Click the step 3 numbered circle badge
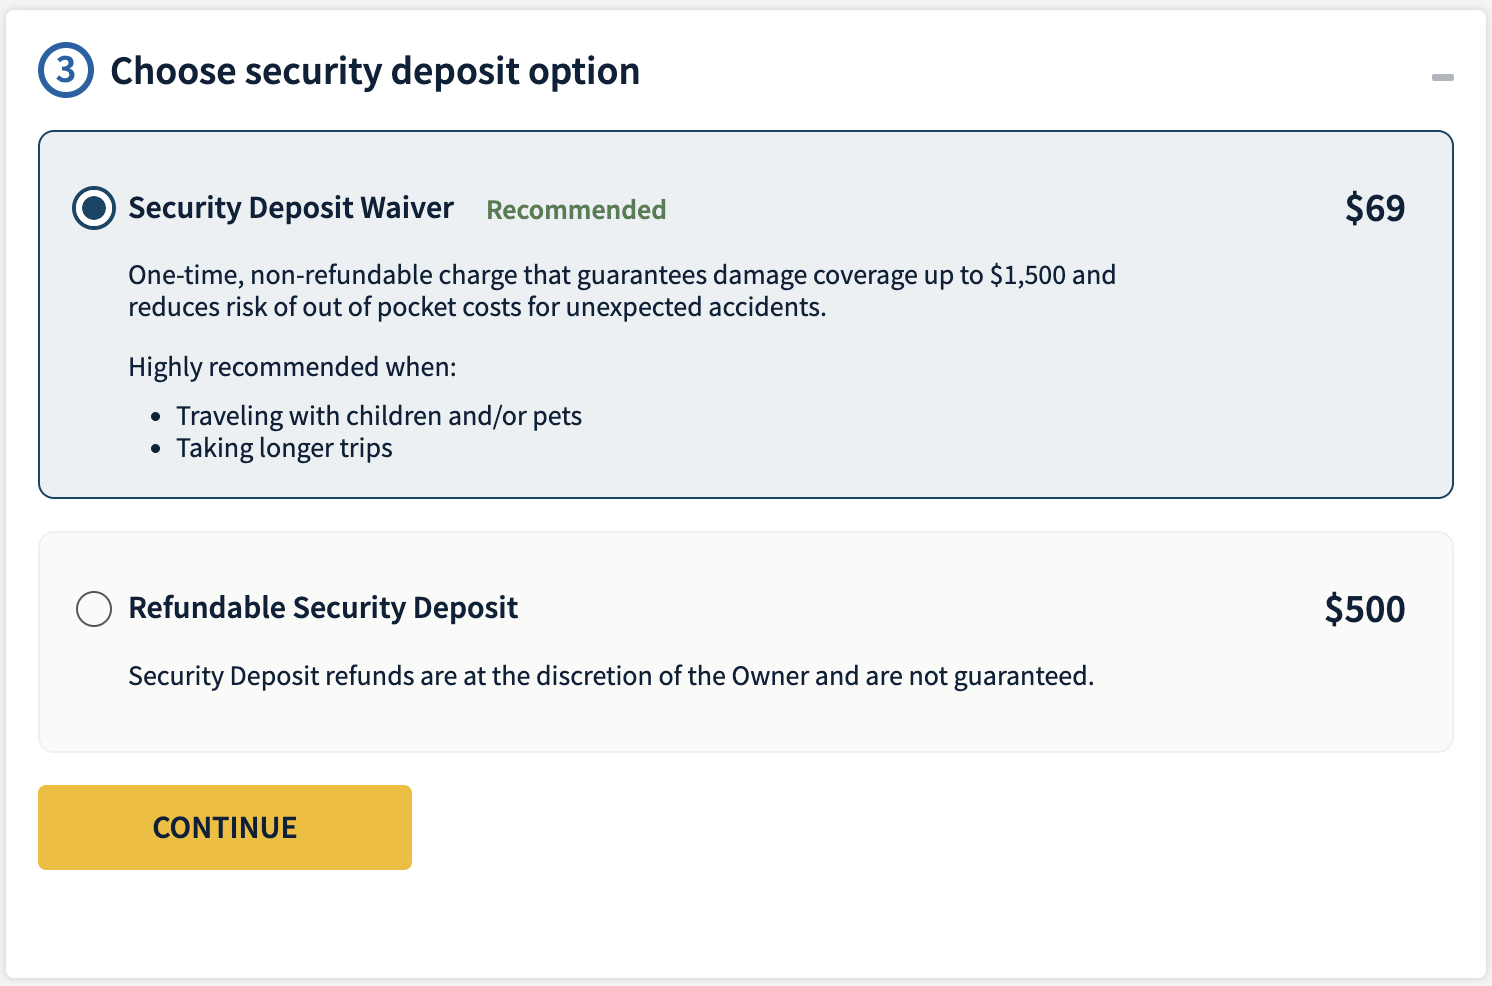 65,71
